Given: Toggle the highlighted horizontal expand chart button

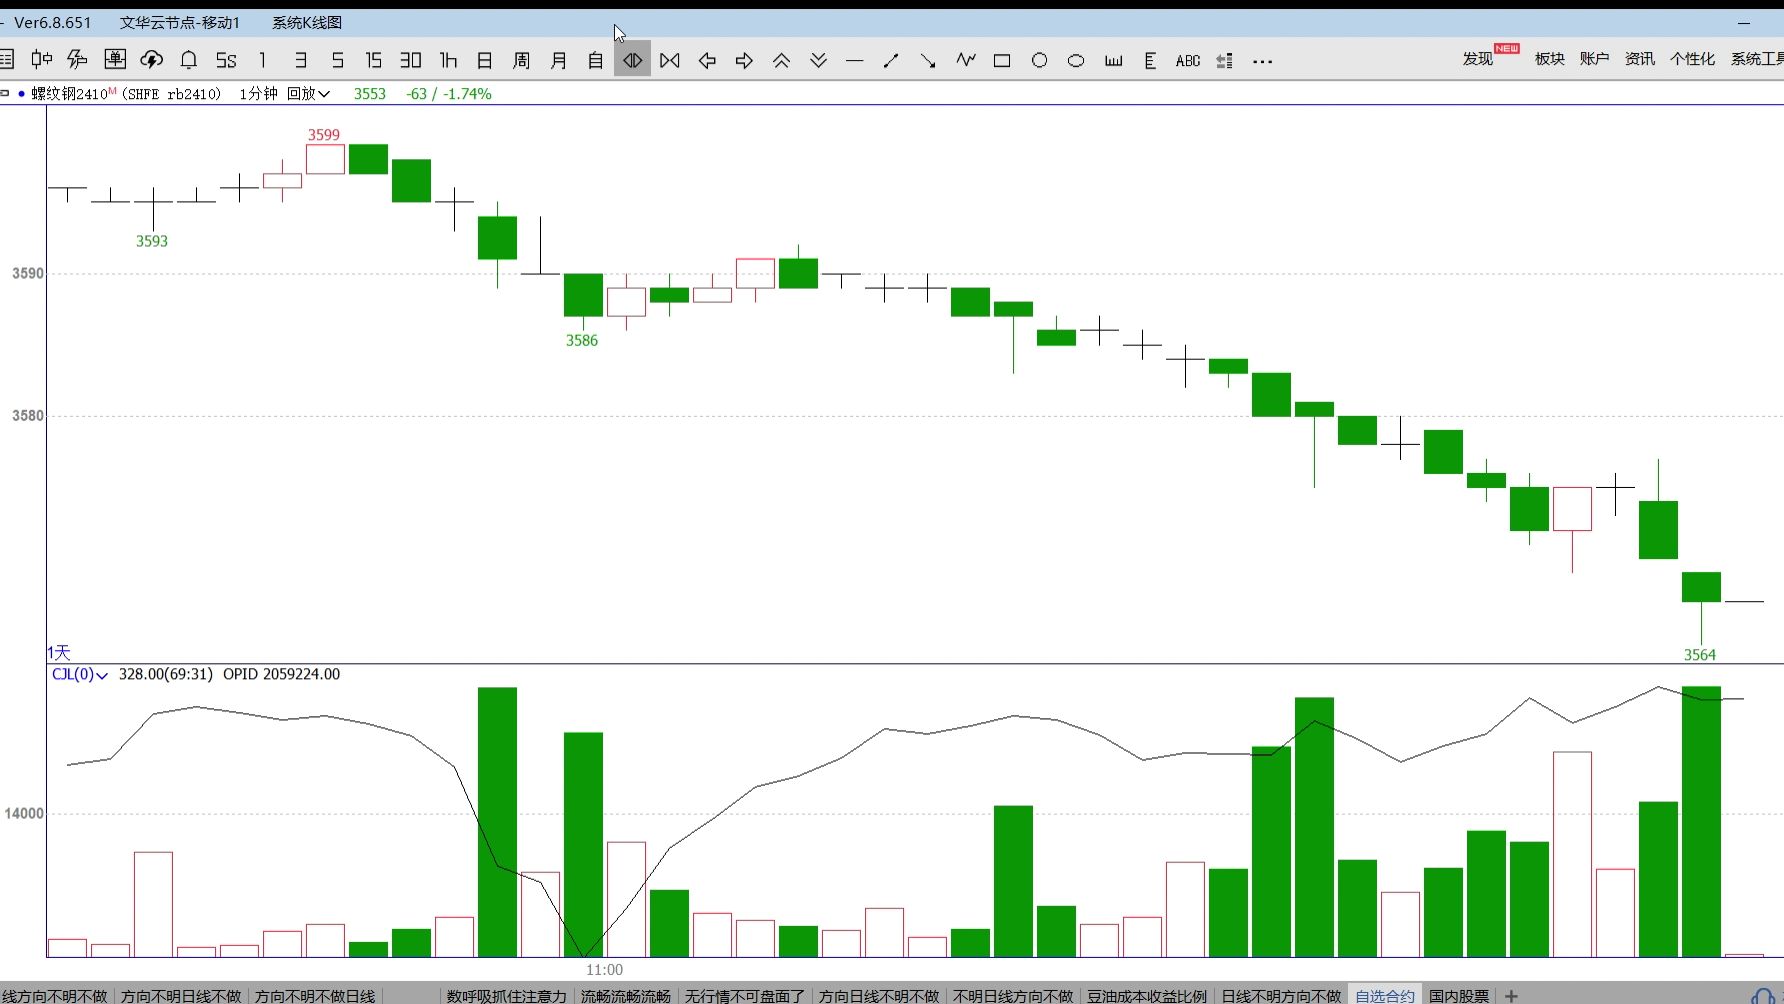Looking at the screenshot, I should coord(632,61).
